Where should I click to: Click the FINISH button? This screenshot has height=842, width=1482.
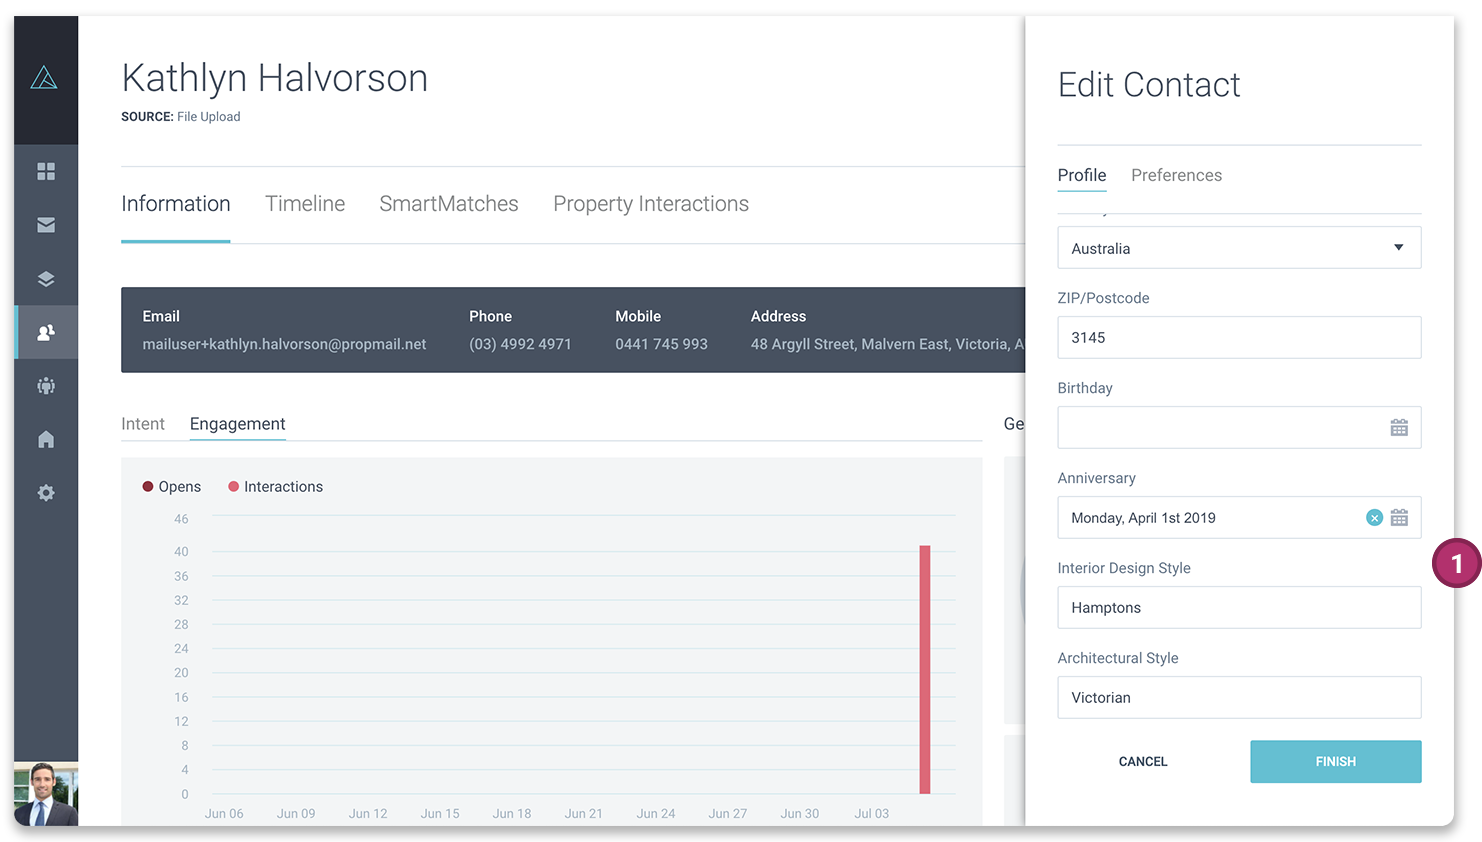[x=1335, y=761]
